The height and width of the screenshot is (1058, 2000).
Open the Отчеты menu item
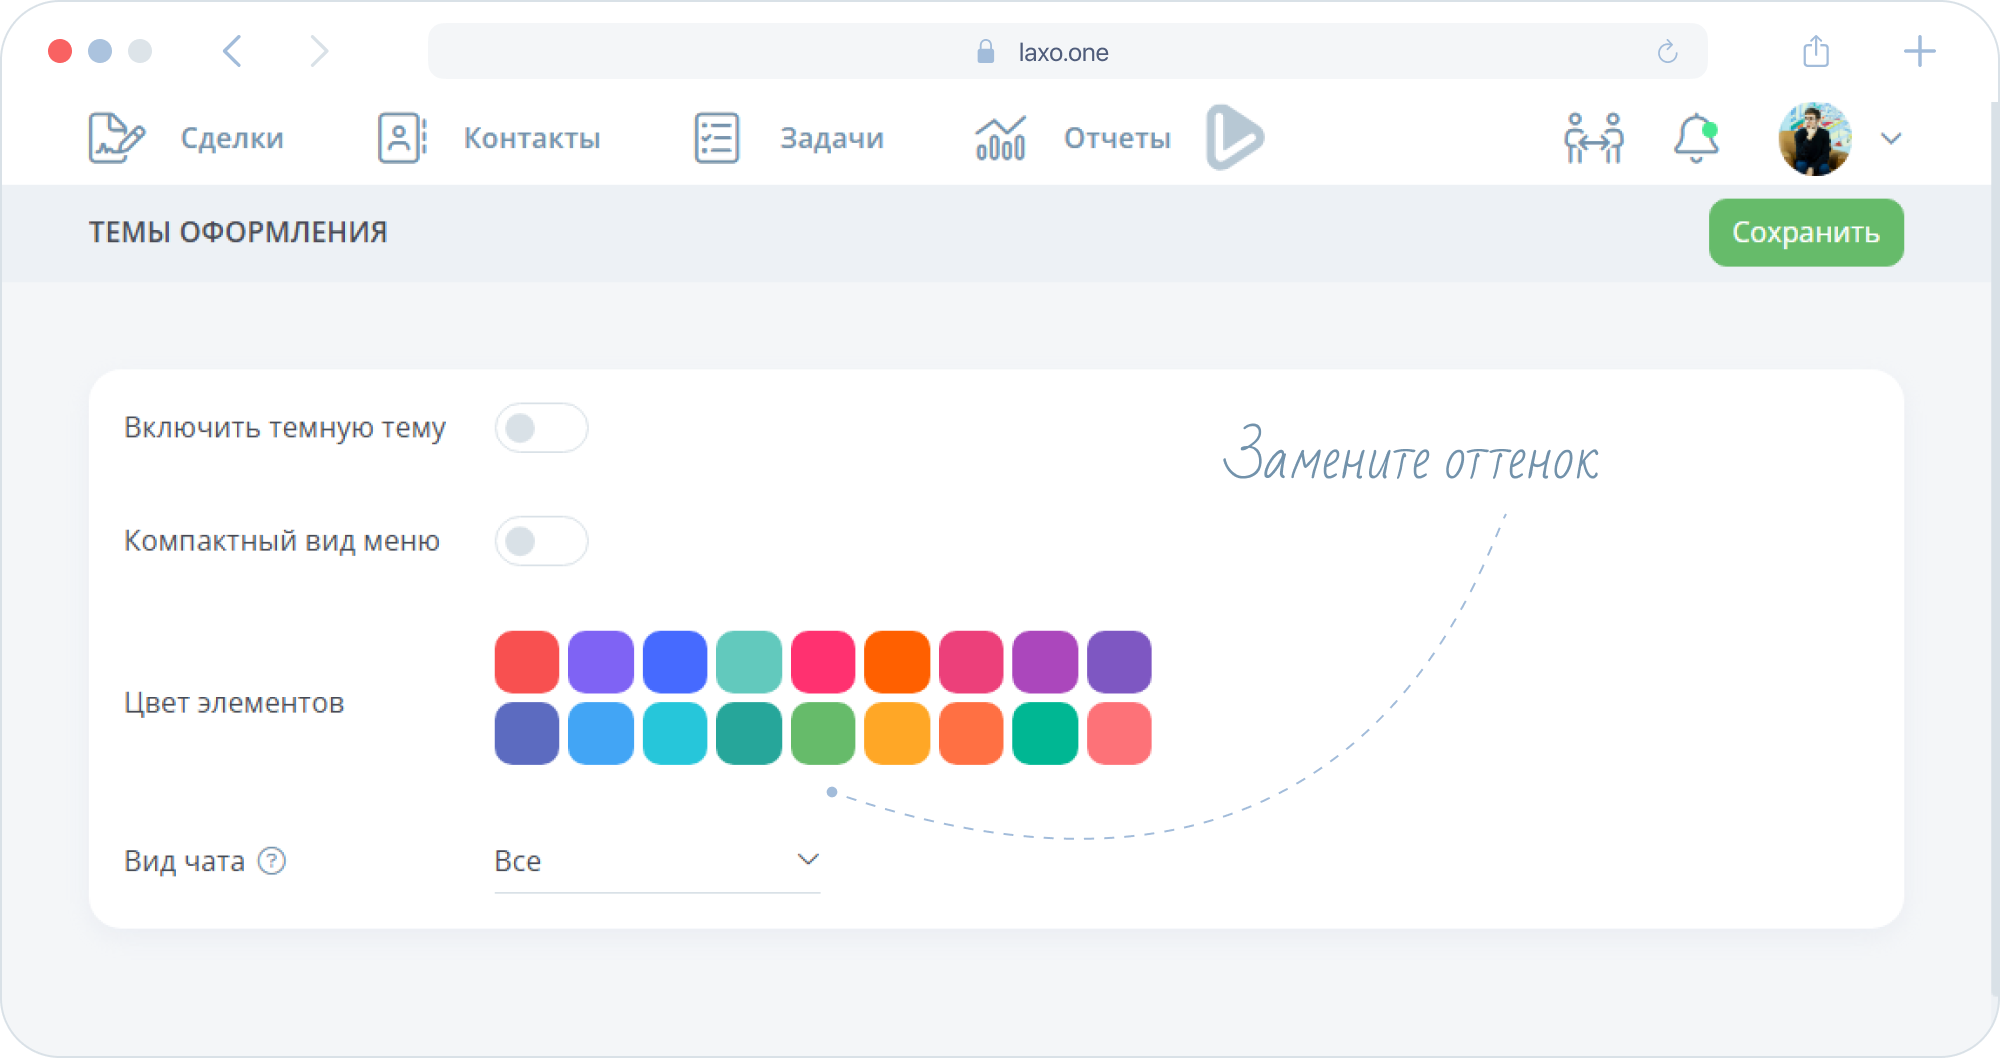[x=1116, y=138]
